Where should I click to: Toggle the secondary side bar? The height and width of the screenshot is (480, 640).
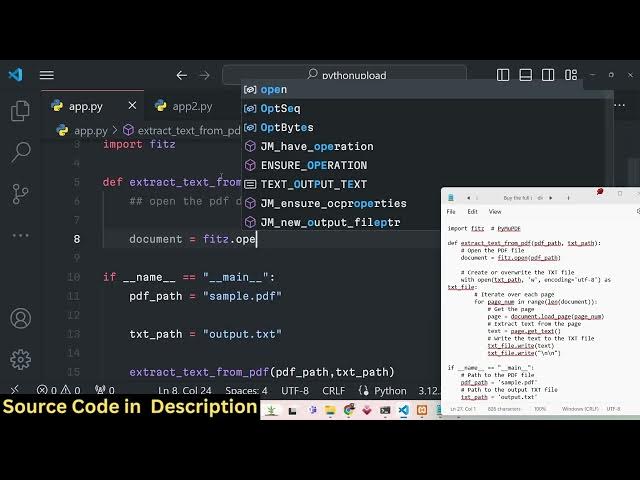548,75
